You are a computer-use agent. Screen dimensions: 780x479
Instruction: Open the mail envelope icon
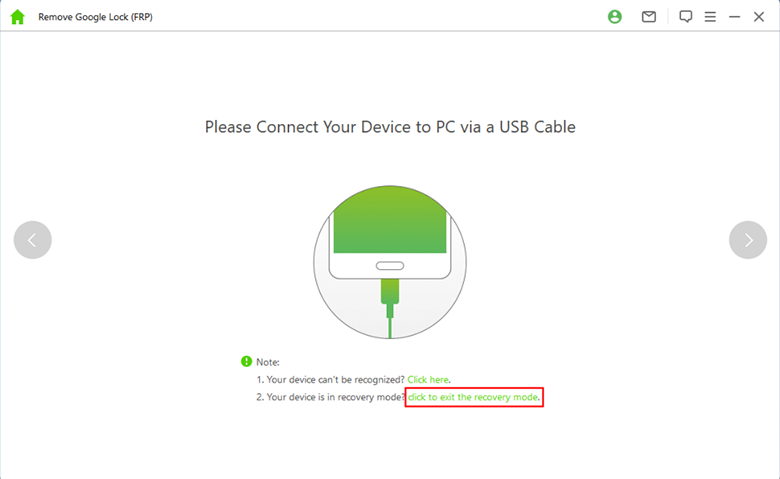pyautogui.click(x=649, y=17)
